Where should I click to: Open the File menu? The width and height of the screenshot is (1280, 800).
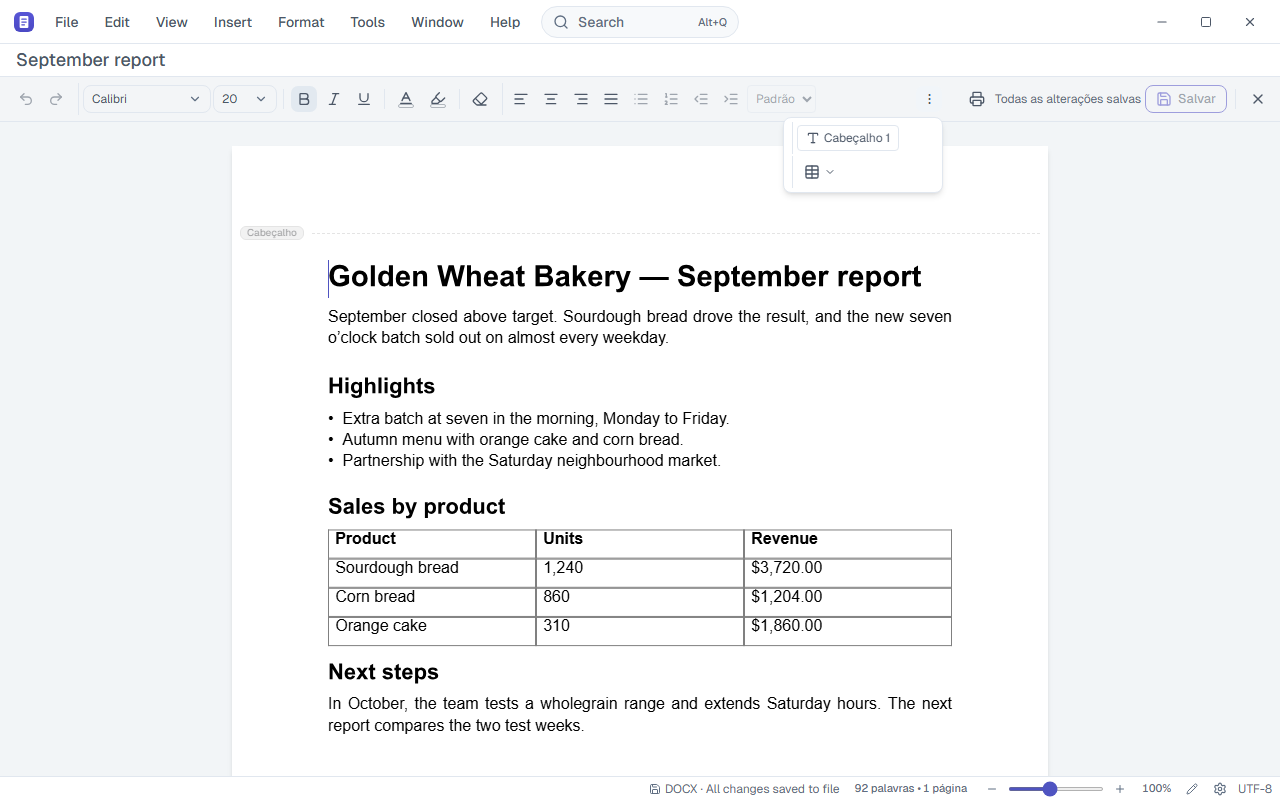(66, 22)
